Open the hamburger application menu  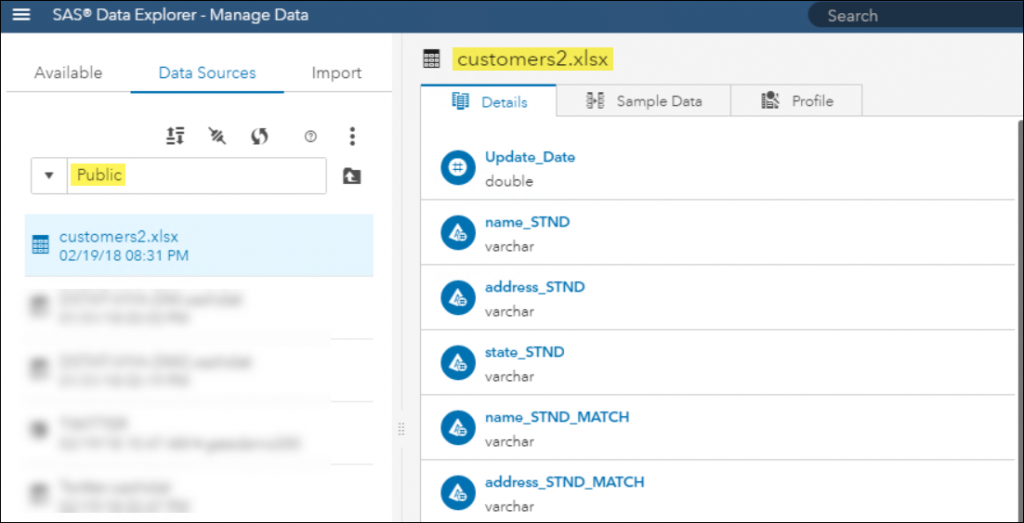point(22,15)
